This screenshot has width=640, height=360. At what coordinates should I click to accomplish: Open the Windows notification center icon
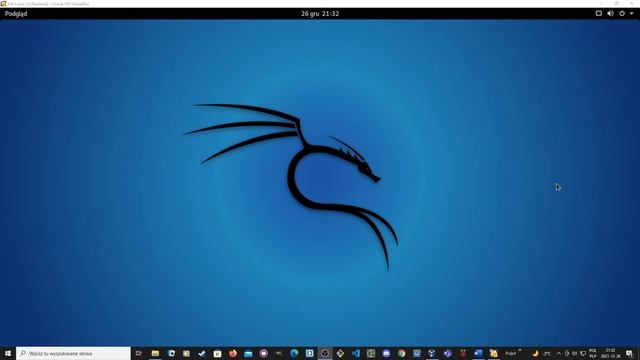629,353
